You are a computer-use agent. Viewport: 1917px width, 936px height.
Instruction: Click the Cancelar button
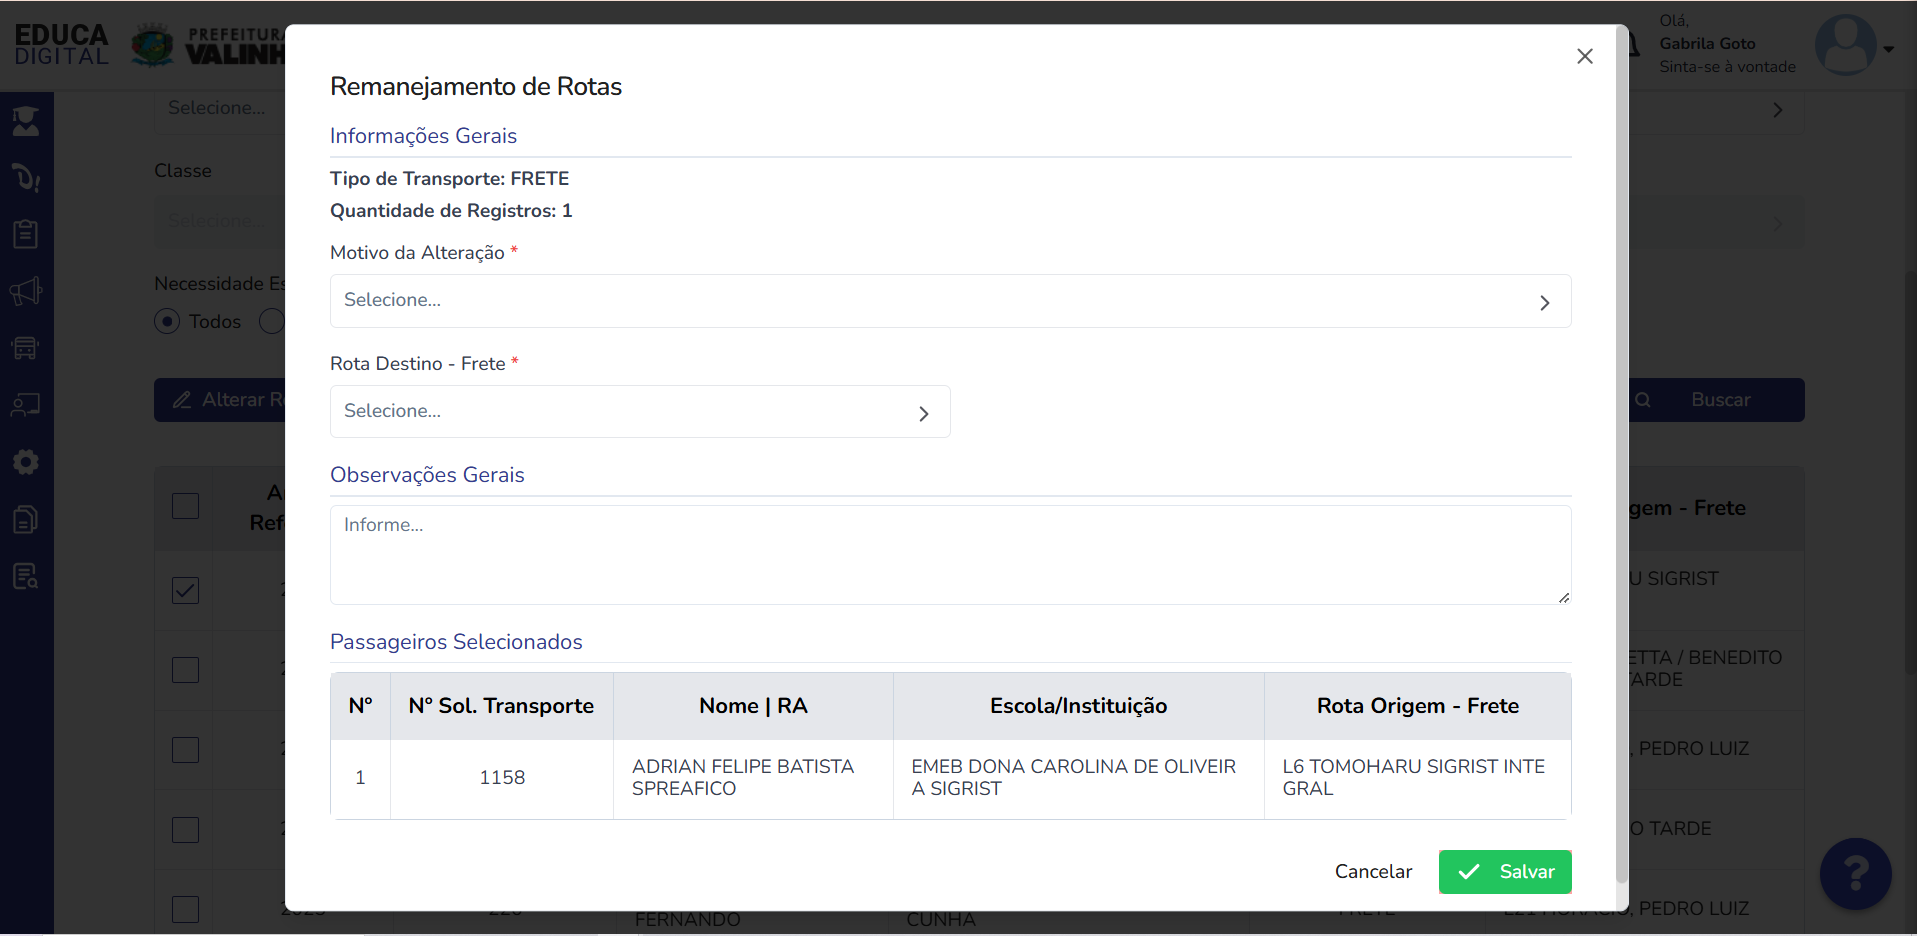coord(1373,872)
